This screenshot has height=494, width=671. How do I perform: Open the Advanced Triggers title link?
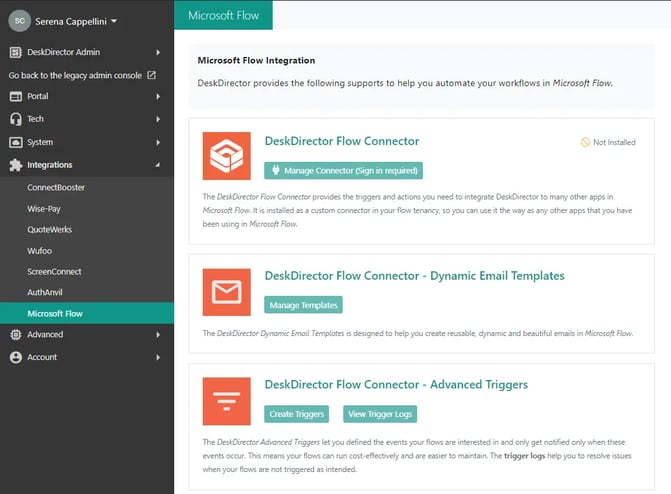pos(396,384)
